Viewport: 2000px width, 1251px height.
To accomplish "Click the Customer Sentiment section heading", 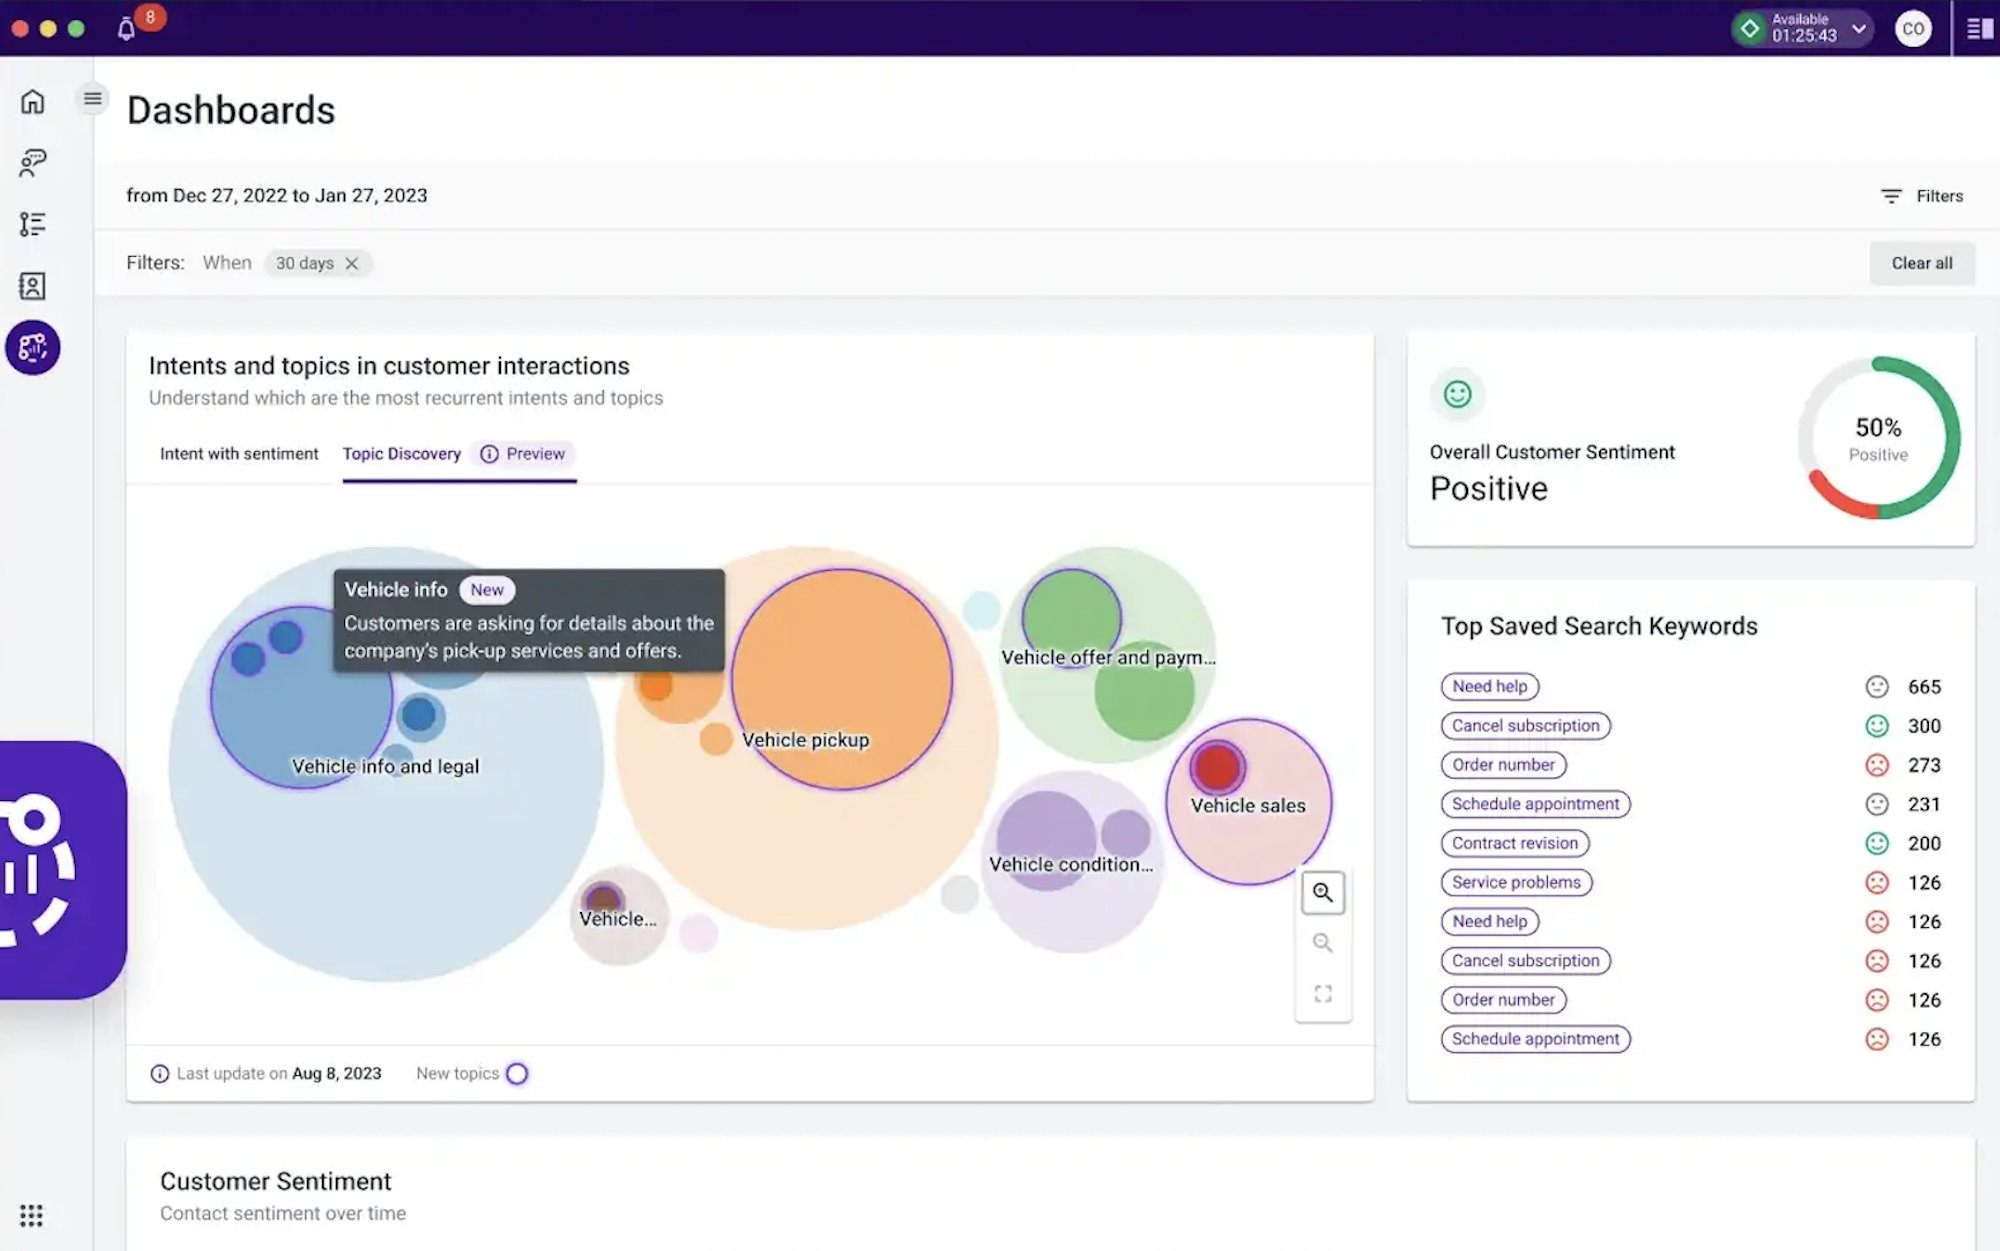I will point(275,1181).
